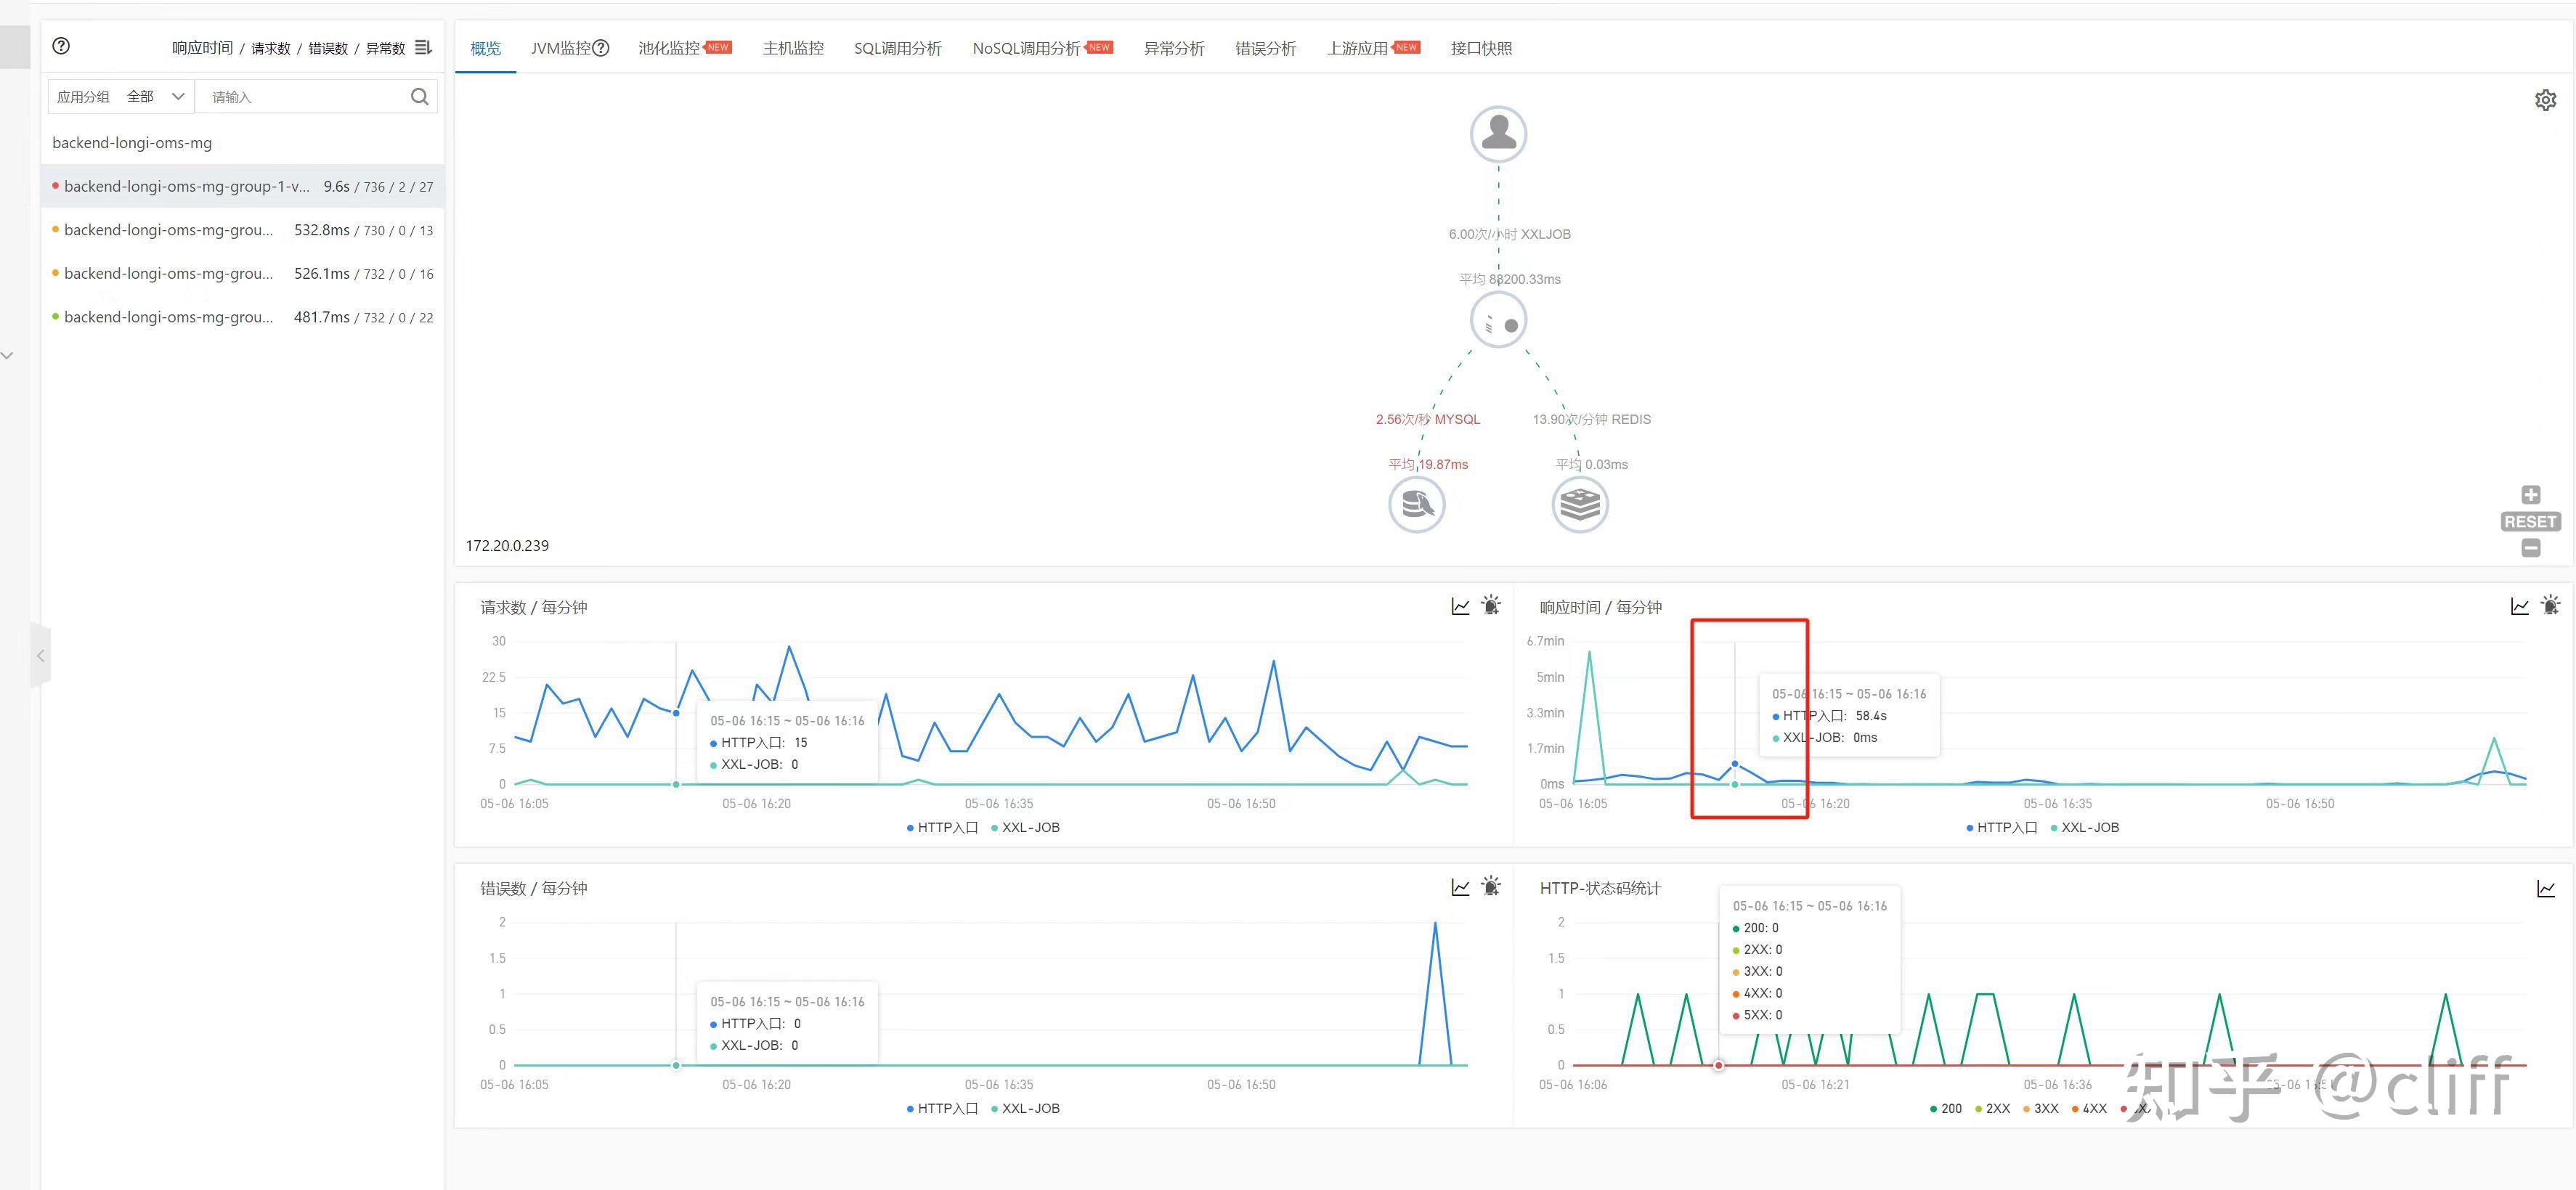Click the Redis node icon
This screenshot has width=2576, height=1190.
[1579, 504]
